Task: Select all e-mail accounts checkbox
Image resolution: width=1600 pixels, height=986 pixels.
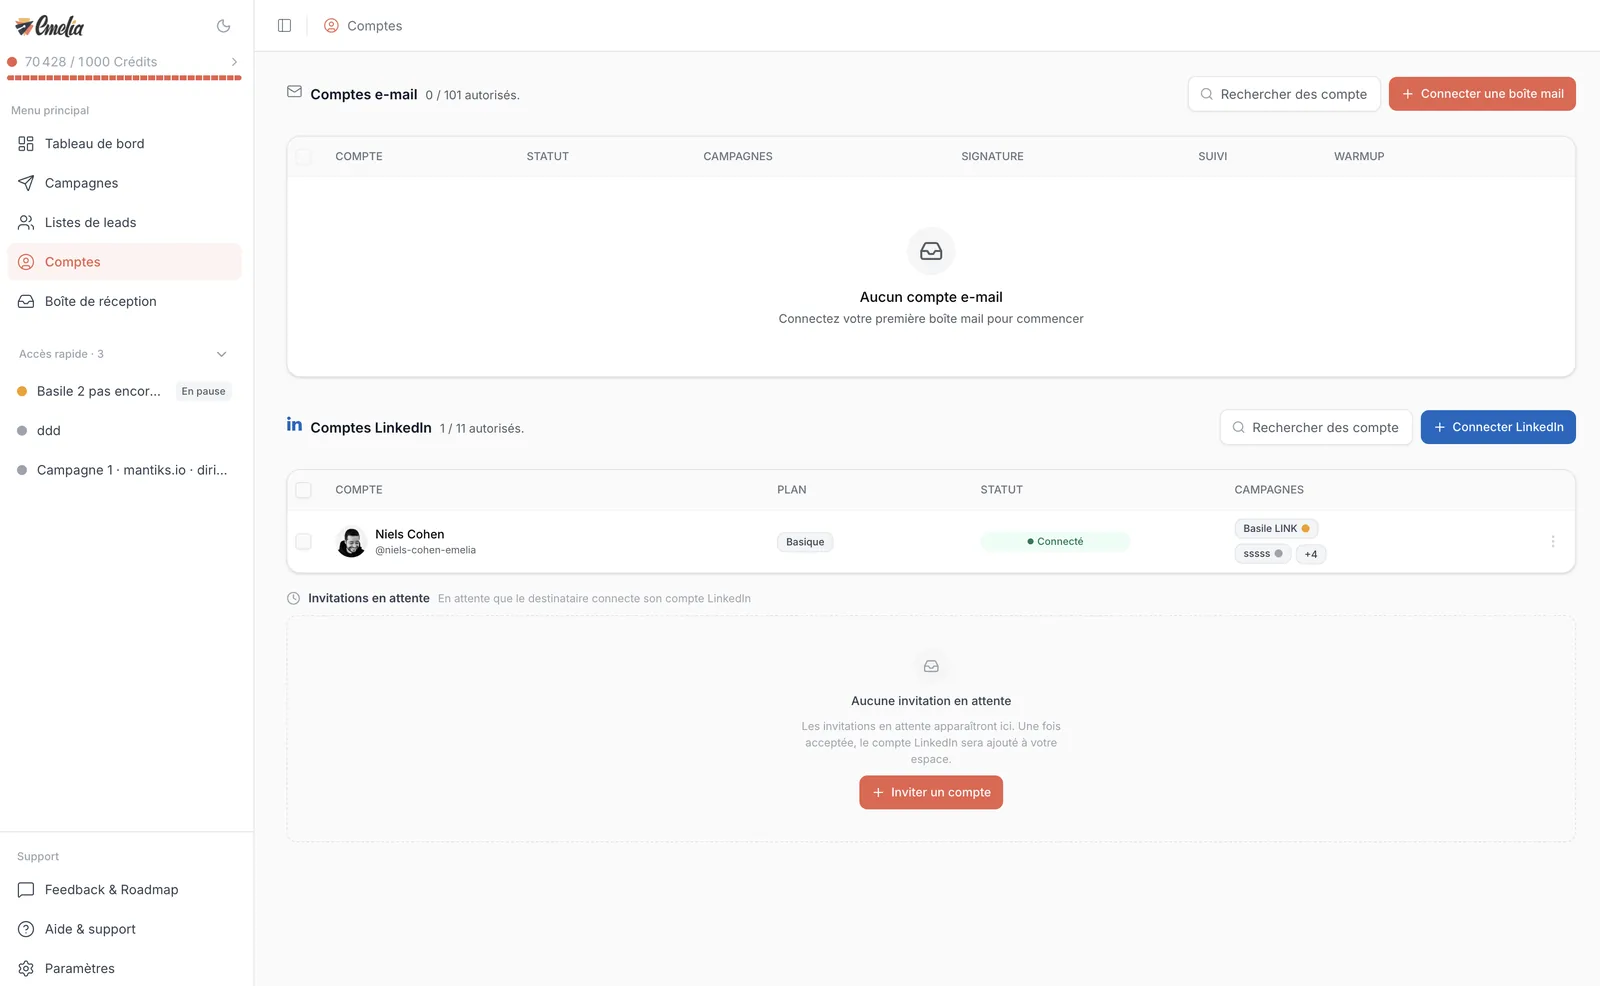Action: pos(303,157)
